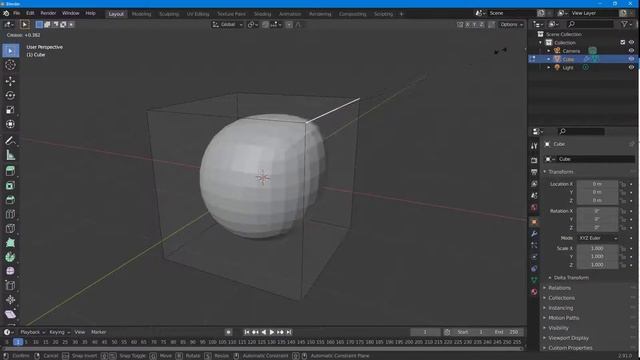
Task: Toggle Y mirror axis button
Action: coord(474,24)
